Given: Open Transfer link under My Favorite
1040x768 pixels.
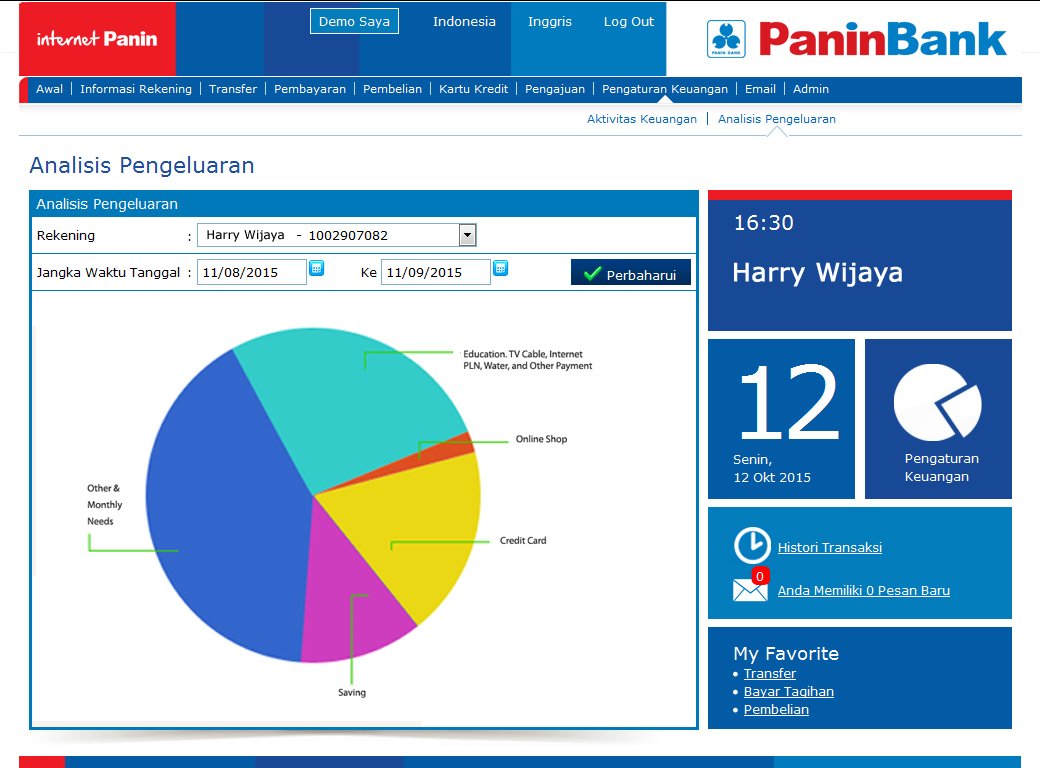Looking at the screenshot, I should pyautogui.click(x=769, y=673).
